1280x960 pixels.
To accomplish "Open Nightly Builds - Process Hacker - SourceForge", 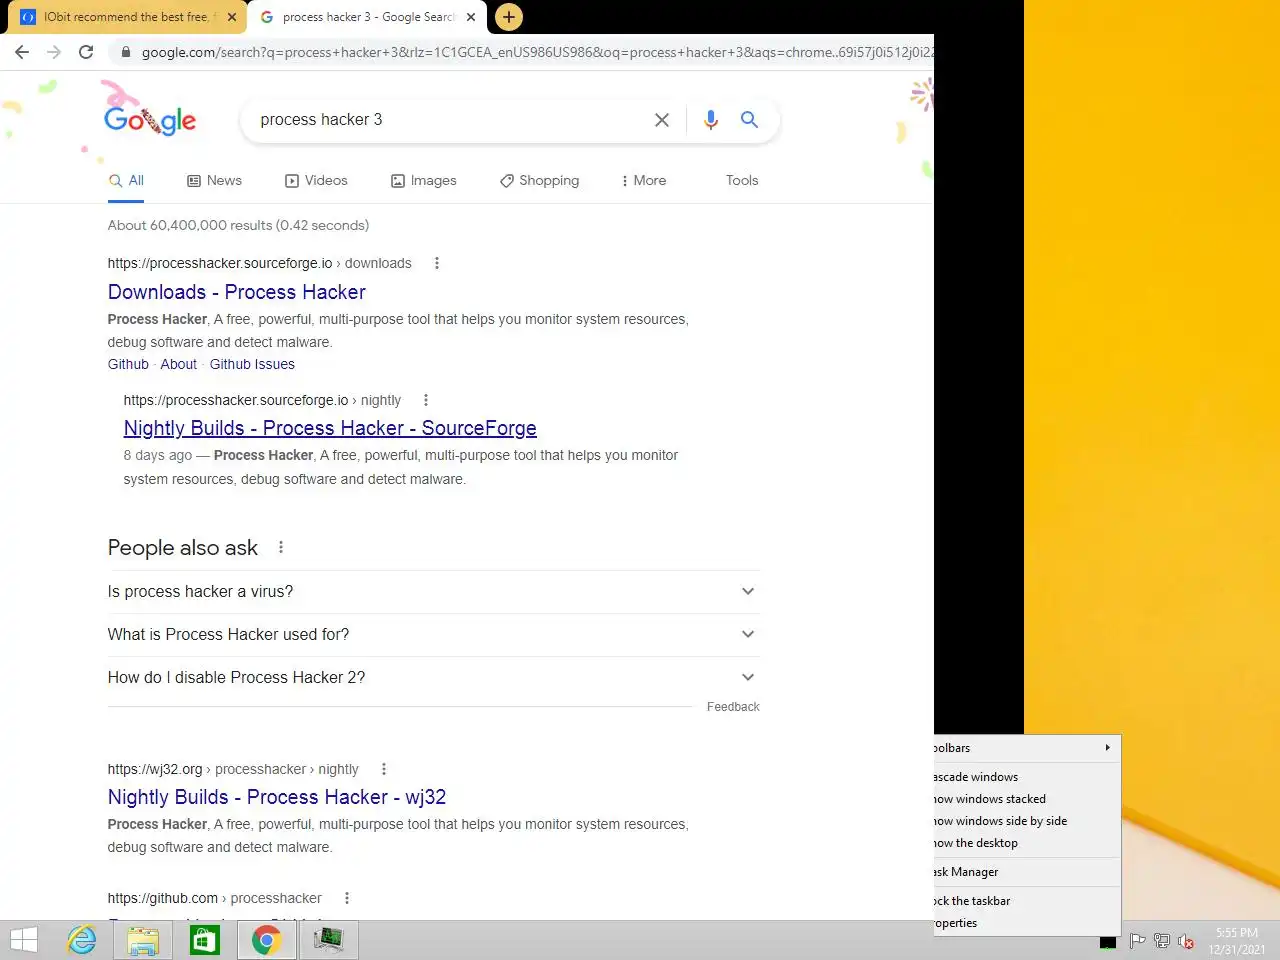I will point(330,428).
